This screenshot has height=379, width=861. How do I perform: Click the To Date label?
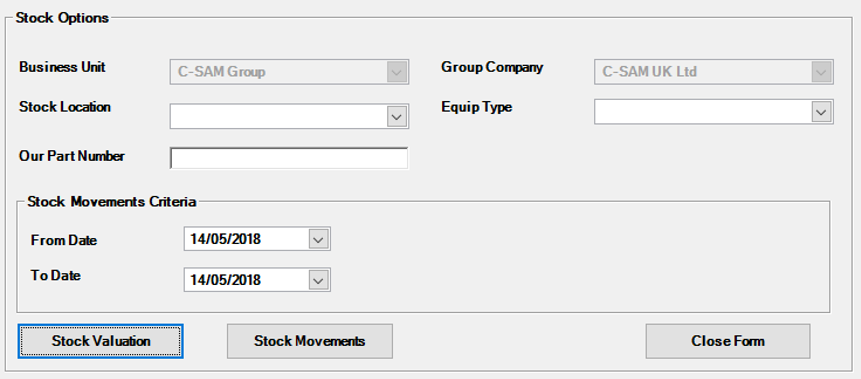[56, 276]
